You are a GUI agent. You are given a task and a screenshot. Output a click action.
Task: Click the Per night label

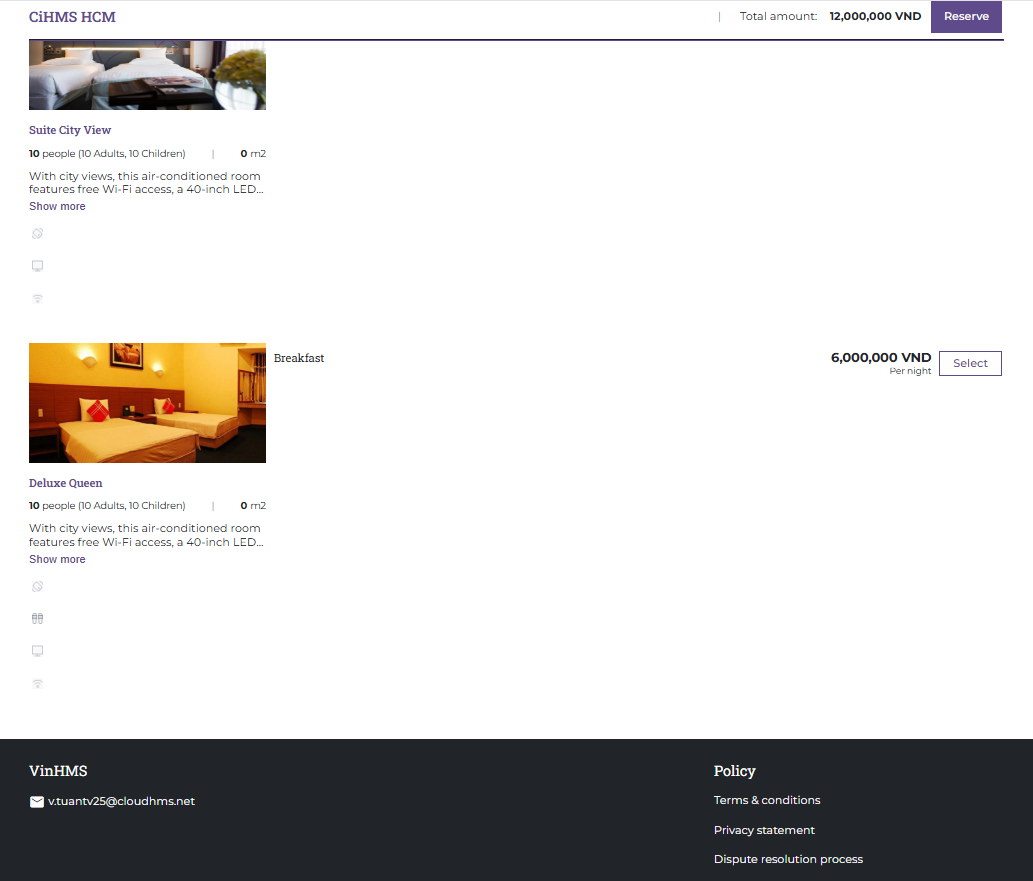pyautogui.click(x=910, y=371)
